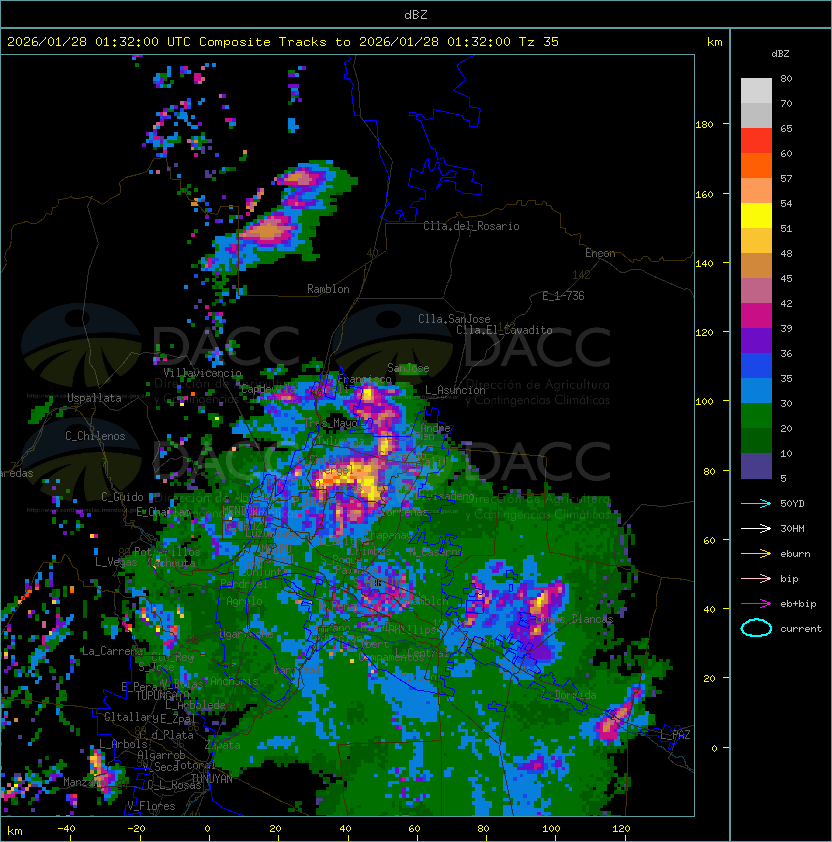
Task: Pick the royal blue legend swatch below 36
Action: 756,366
